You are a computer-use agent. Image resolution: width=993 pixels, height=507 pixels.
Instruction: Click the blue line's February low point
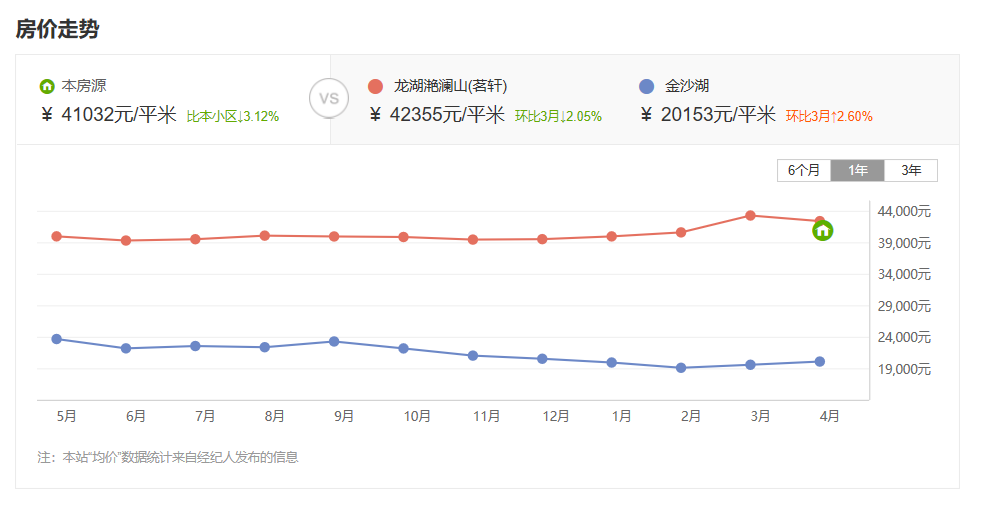(x=681, y=368)
